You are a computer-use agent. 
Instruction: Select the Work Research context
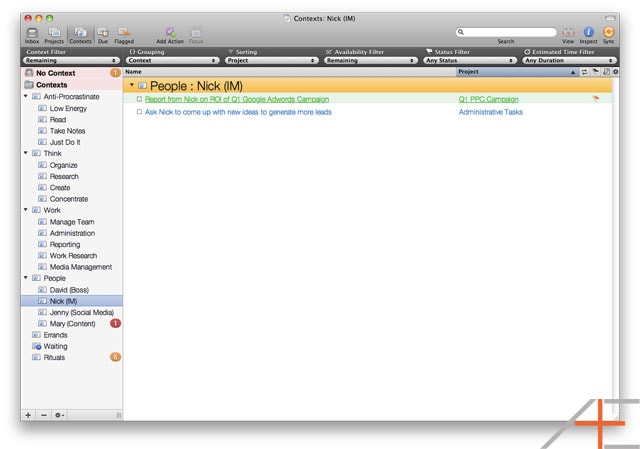click(x=73, y=256)
